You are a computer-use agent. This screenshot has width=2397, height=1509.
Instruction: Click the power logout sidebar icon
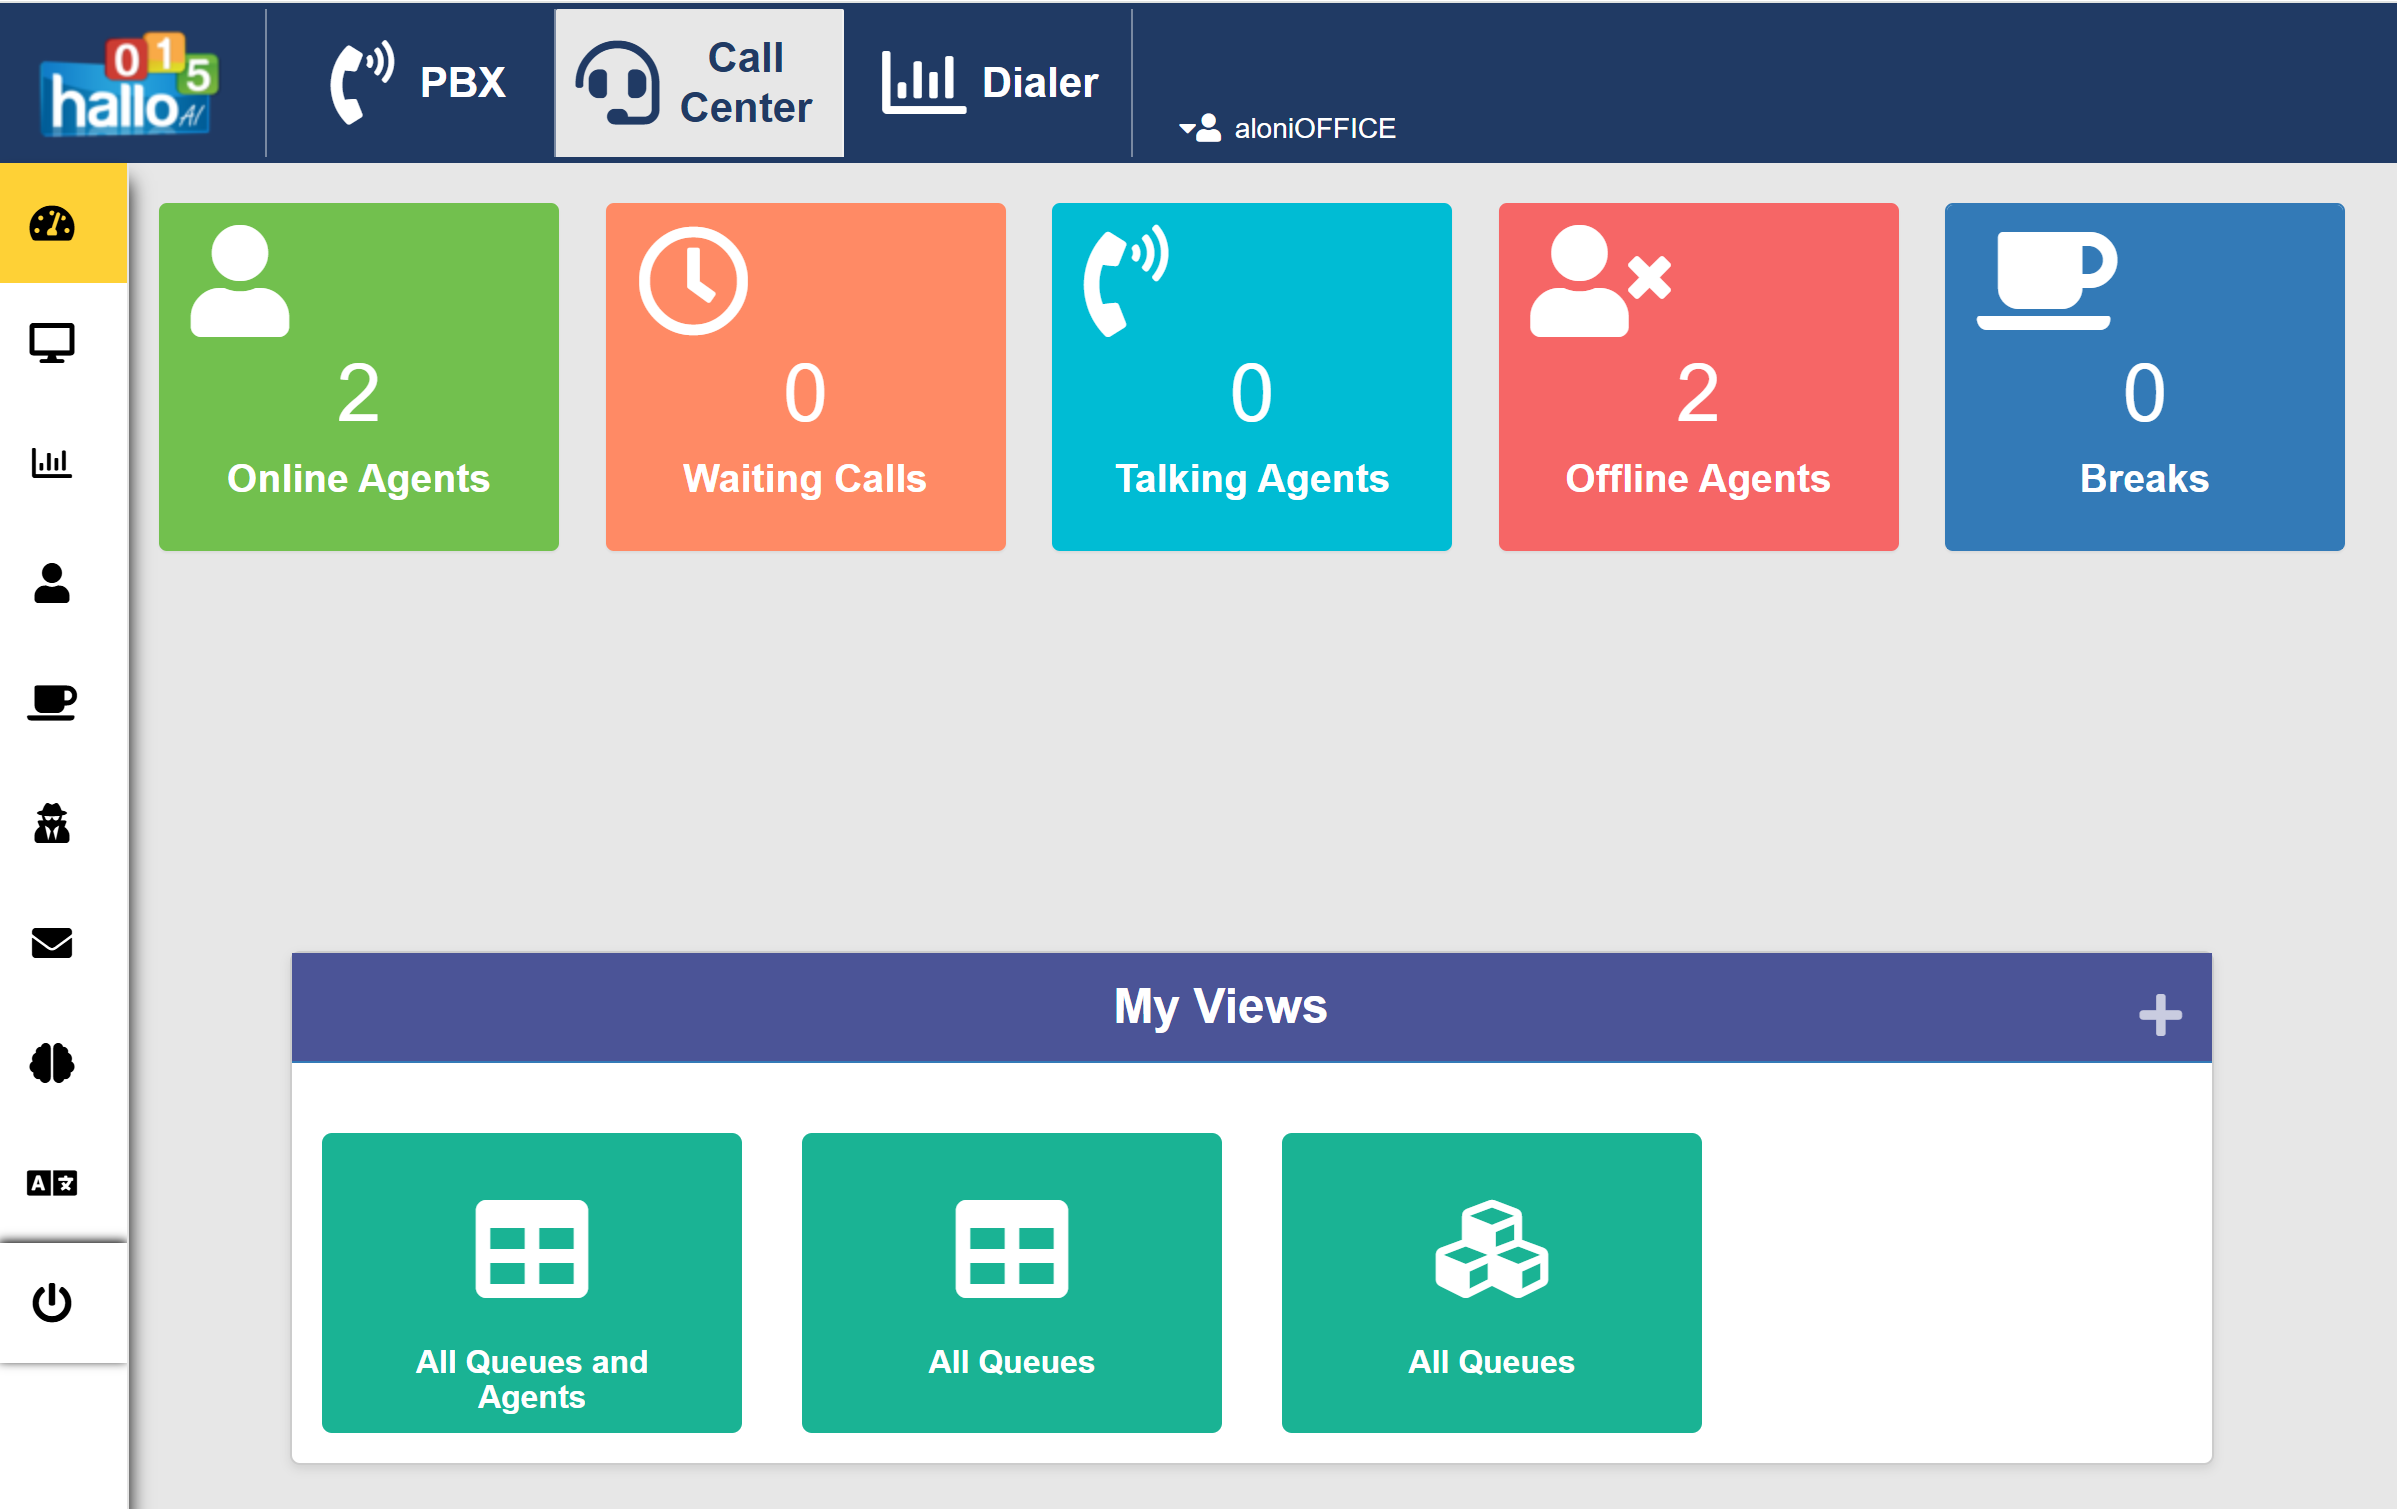pos(52,1303)
